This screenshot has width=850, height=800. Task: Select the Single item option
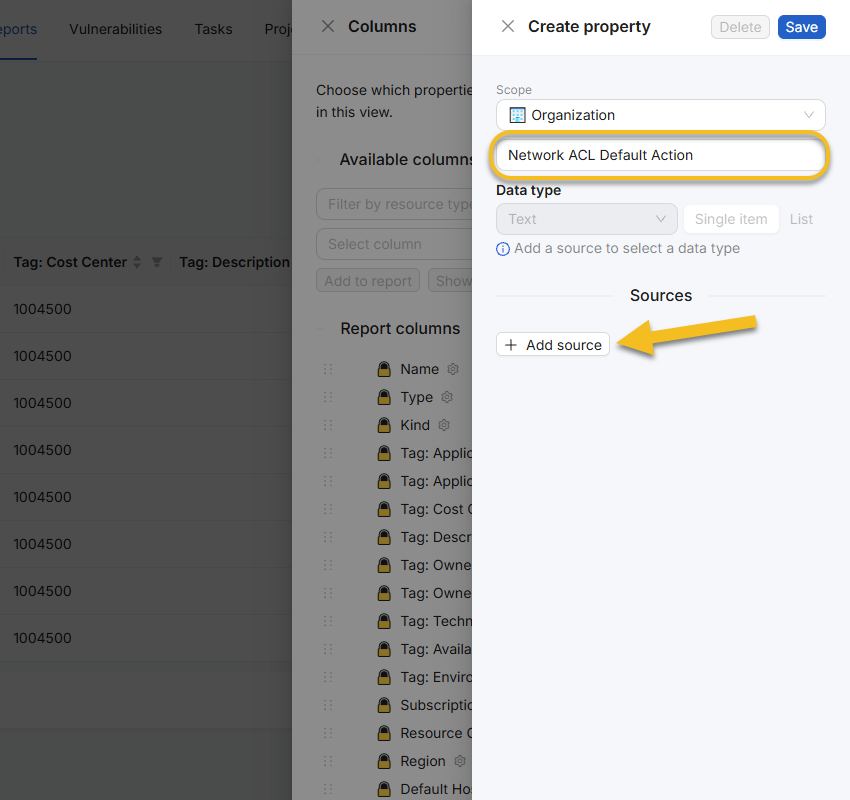[731, 219]
